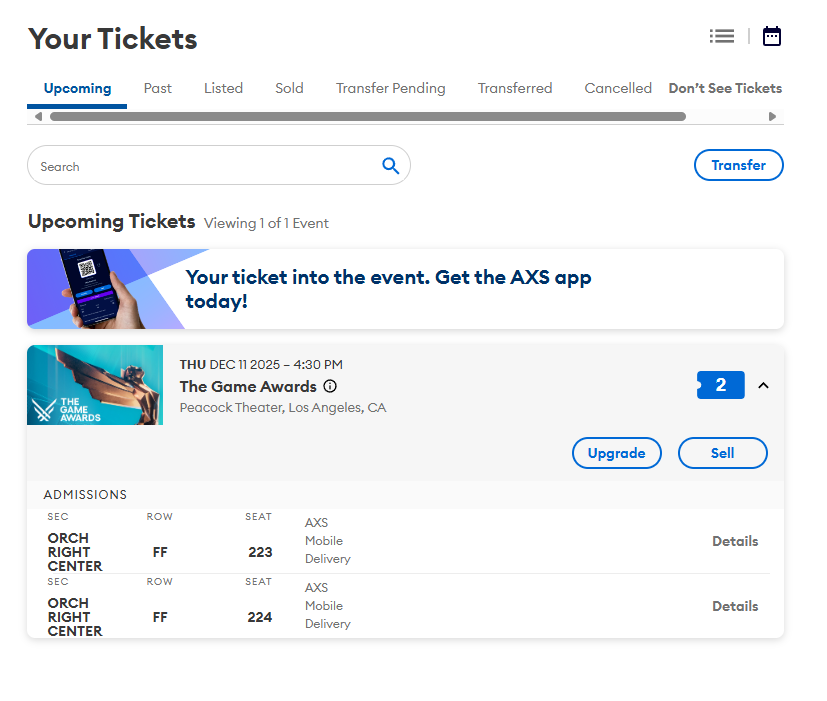
Task: Click ORCH RIGHT CENTER for seat 224
Action: point(75,617)
